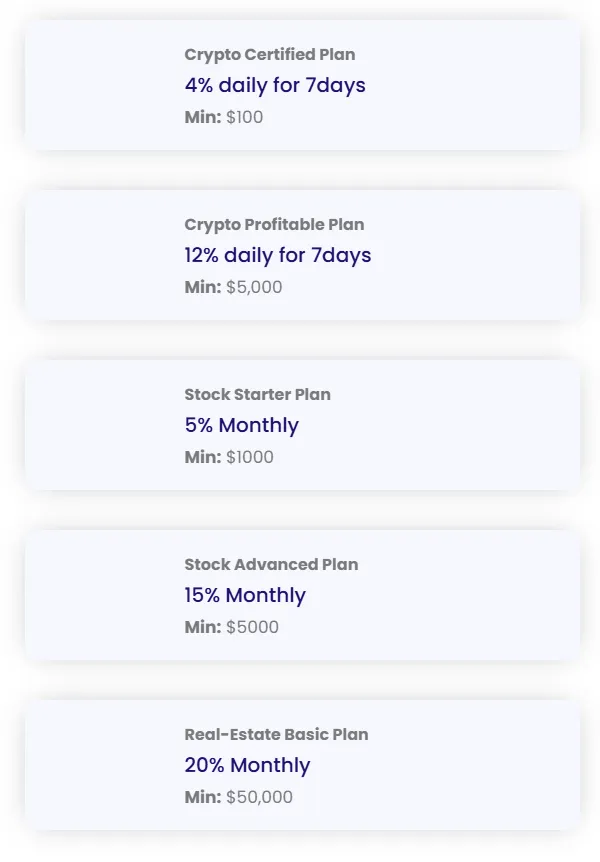Open the Stock Advanced Plan title

pyautogui.click(x=271, y=565)
